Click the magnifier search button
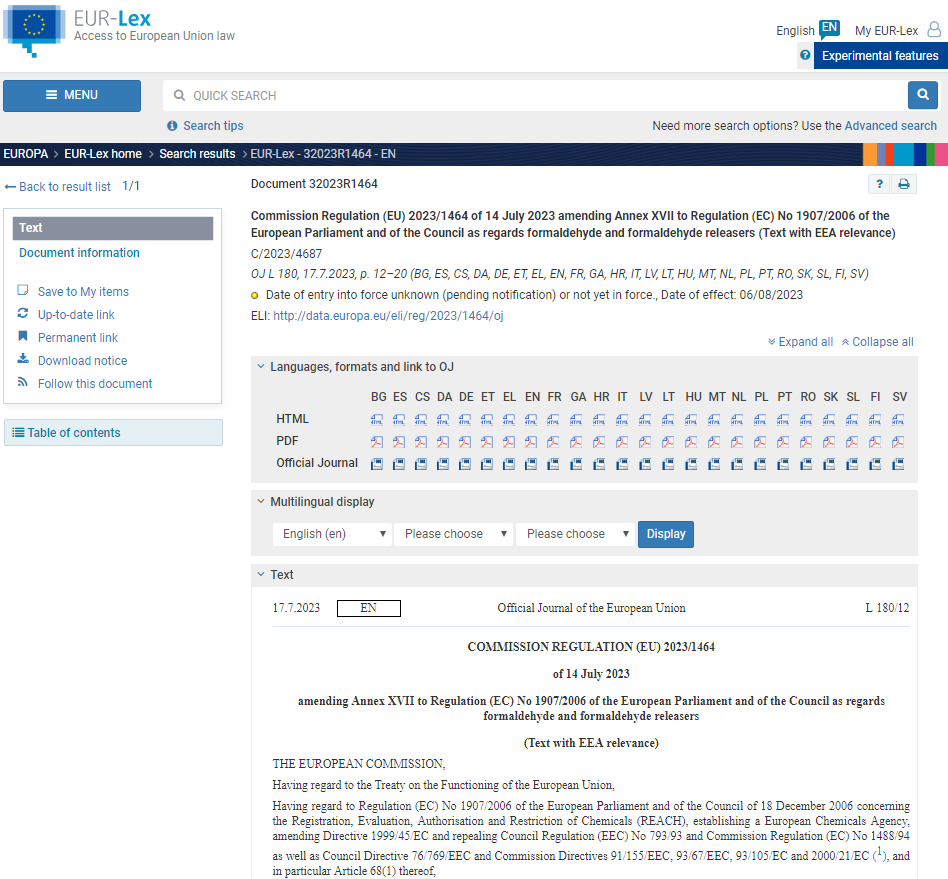Viewport: 948px width, 879px height. (922, 95)
